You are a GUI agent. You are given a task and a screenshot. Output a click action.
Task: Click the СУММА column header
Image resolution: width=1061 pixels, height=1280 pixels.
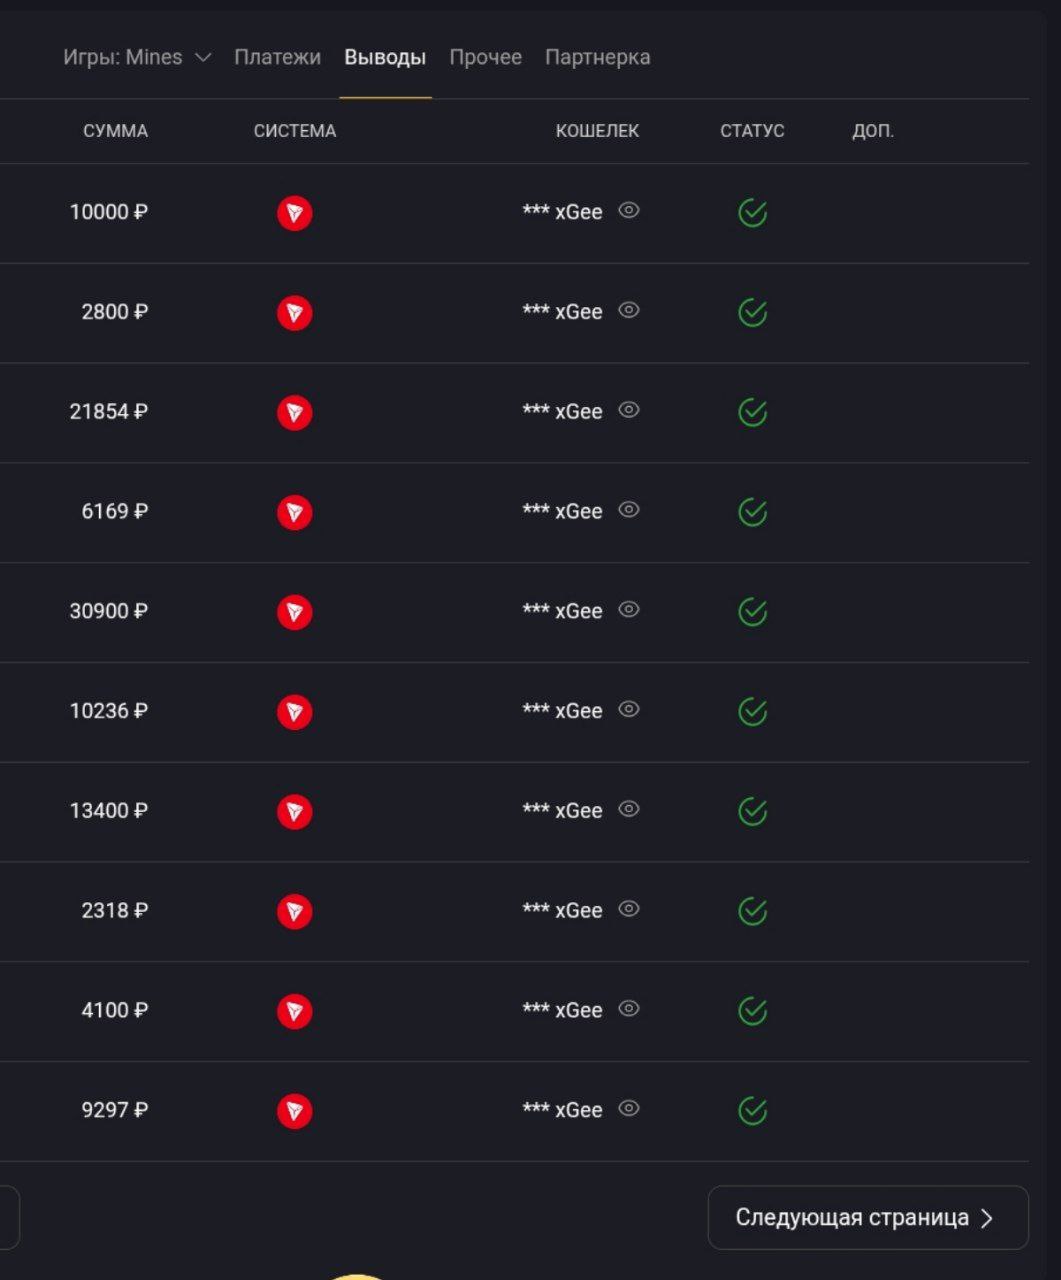click(115, 131)
